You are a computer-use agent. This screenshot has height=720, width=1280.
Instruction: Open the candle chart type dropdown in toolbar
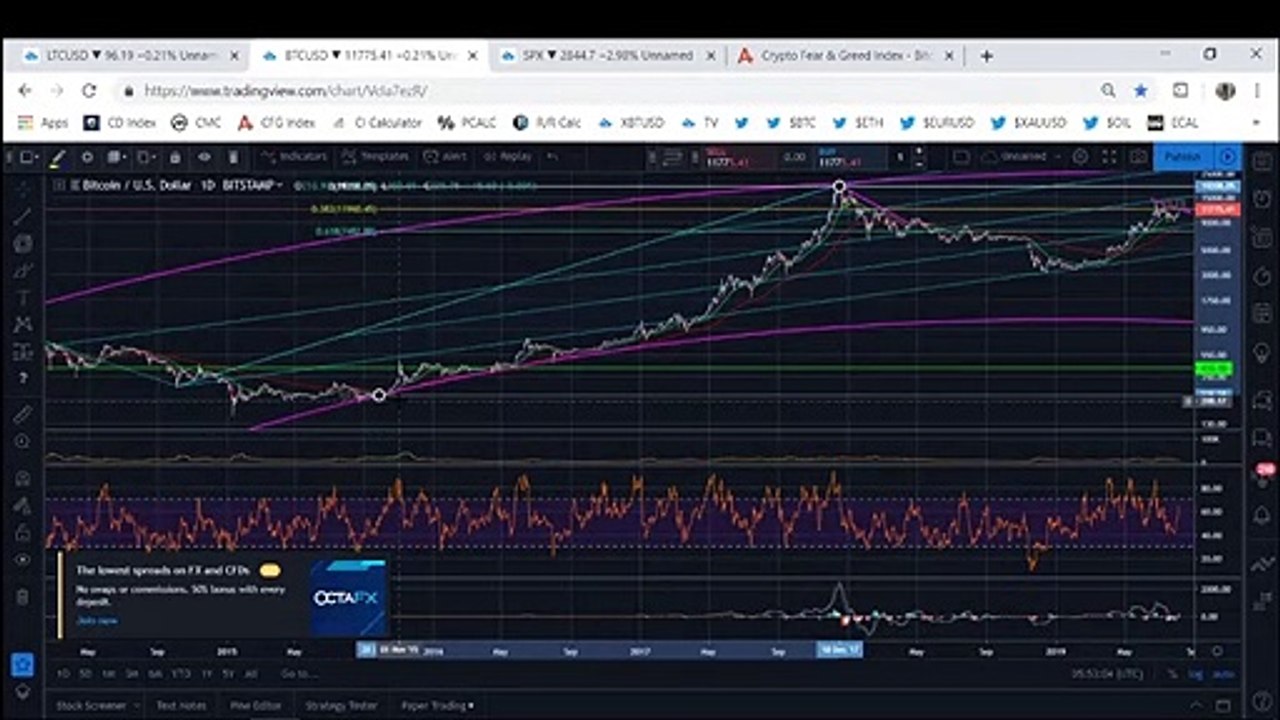pos(116,157)
